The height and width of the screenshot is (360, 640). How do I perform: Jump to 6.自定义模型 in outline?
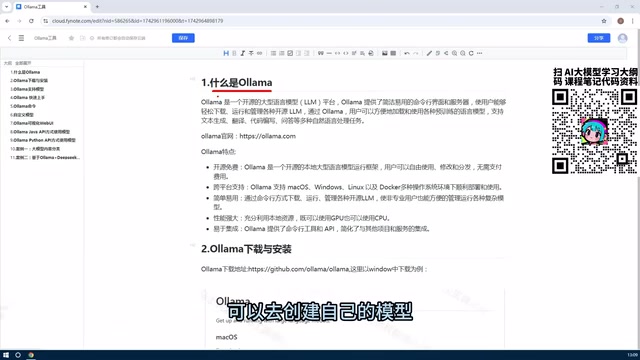[22, 115]
